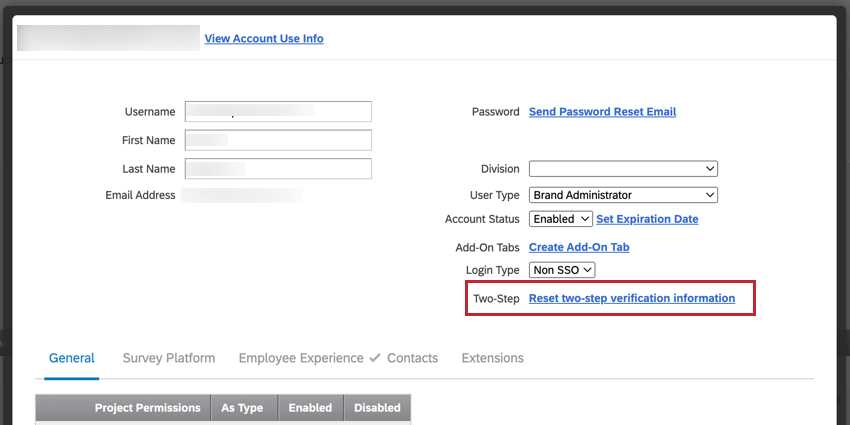The image size is (850, 425).
Task: Switch to the General tab
Action: click(71, 358)
